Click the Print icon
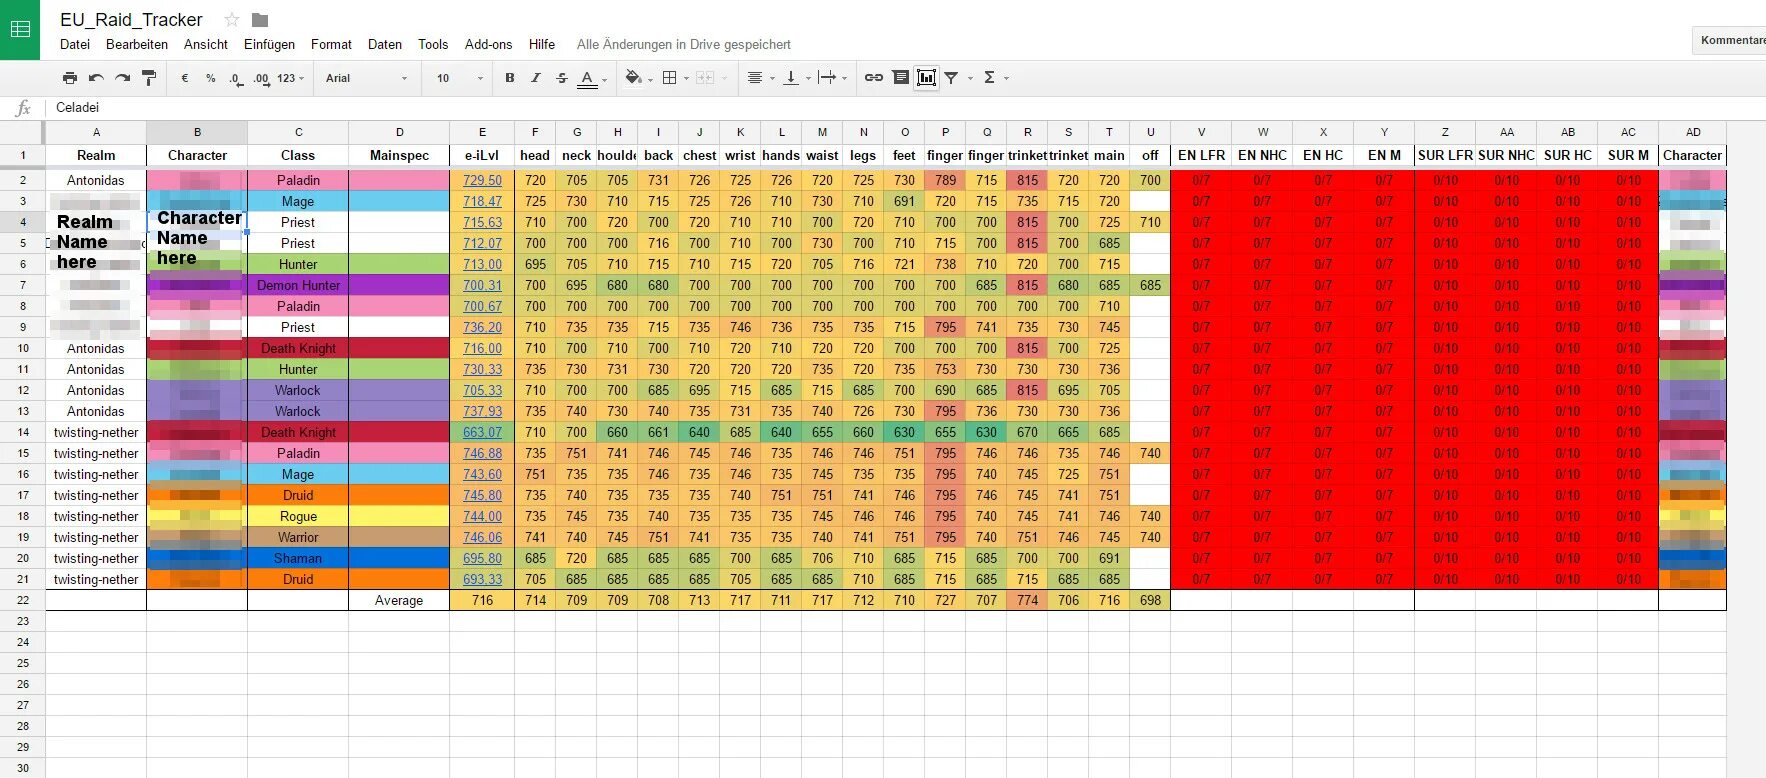Viewport: 1766px width, 778px height. 69,78
